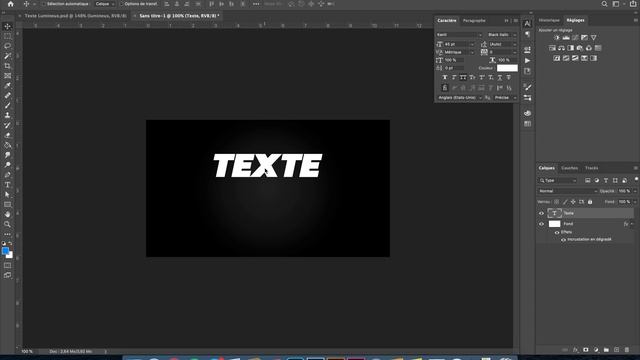
Task: Open the font family dropdown
Action: click(x=459, y=35)
